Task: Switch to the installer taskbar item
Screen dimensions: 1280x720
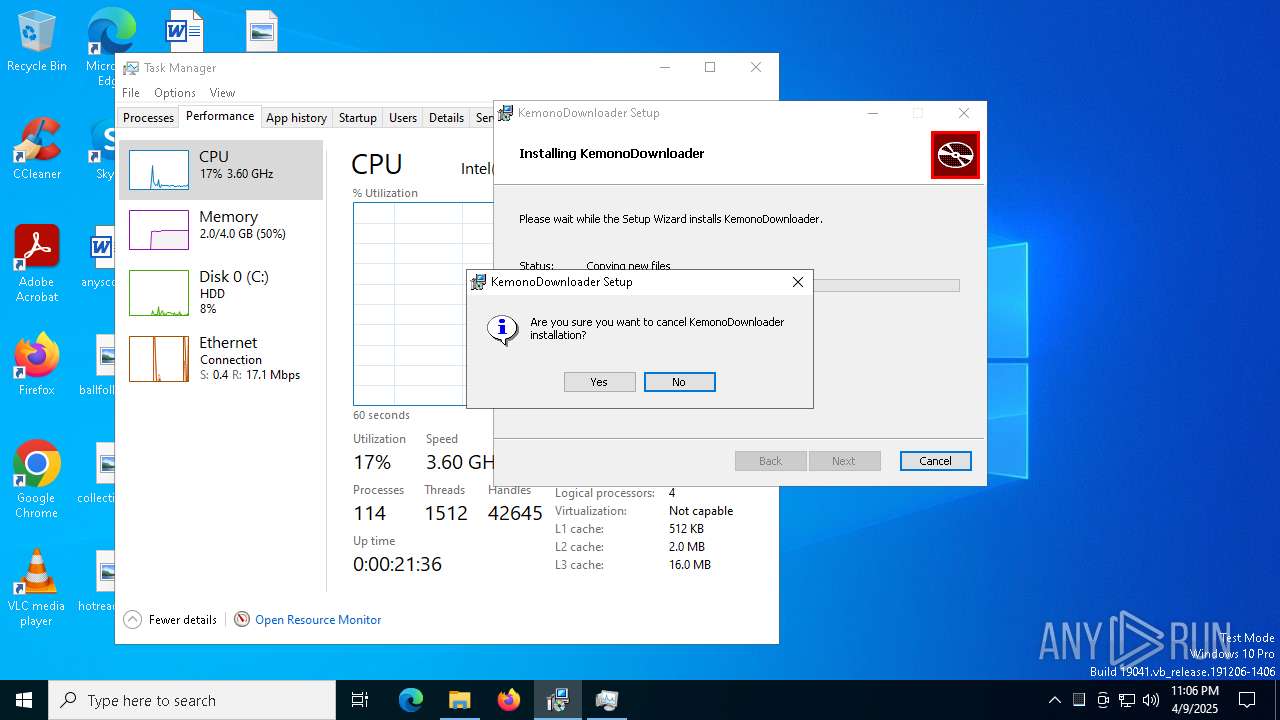Action: pos(558,700)
